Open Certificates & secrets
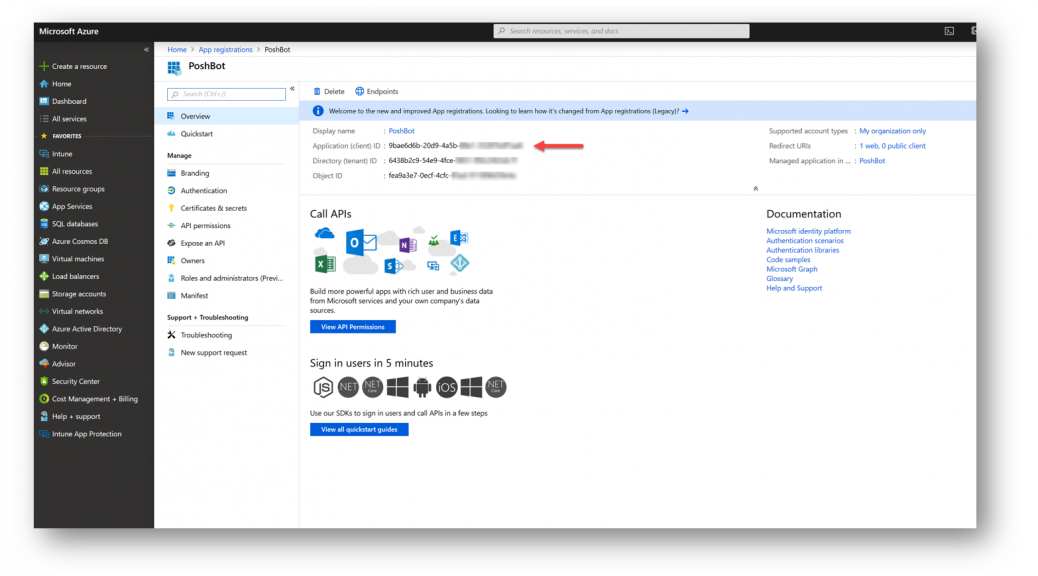This screenshot has width=1038, height=576. pyautogui.click(x=213, y=209)
